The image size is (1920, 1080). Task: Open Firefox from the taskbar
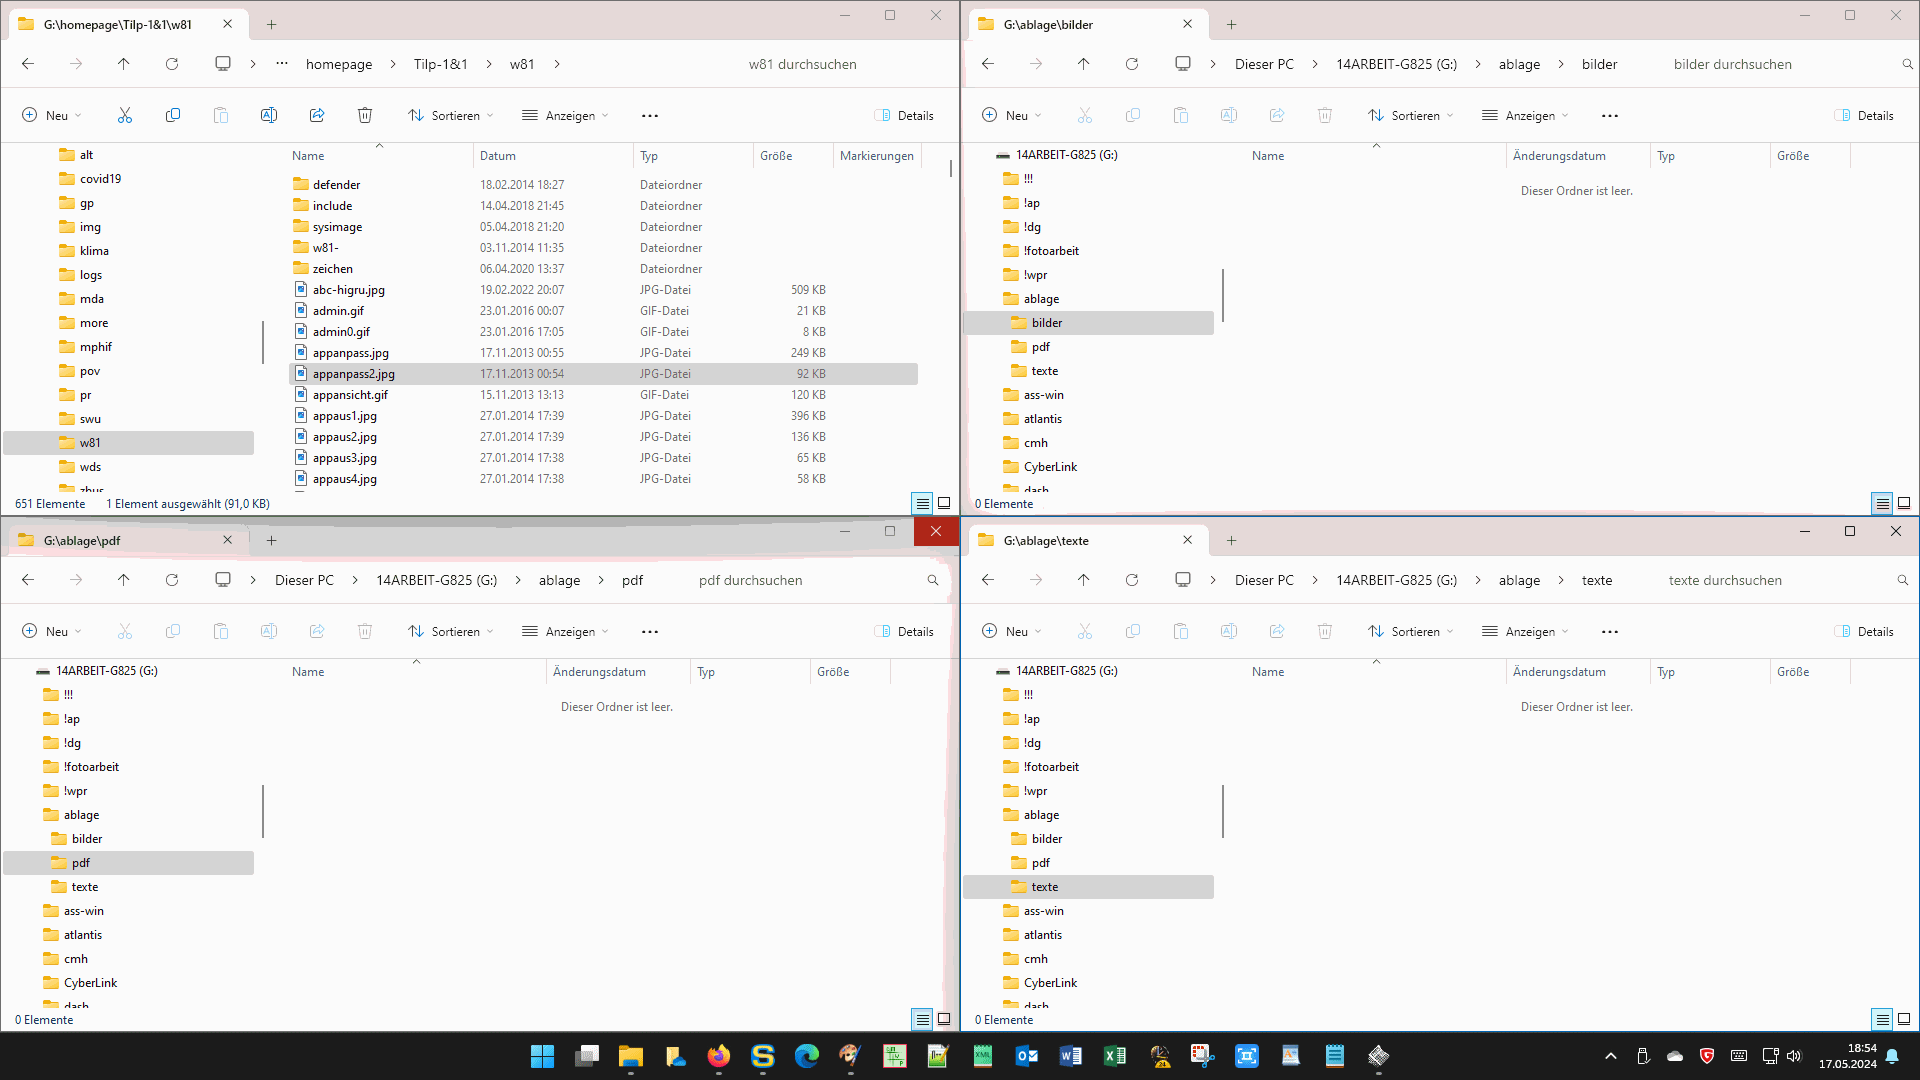(x=718, y=1056)
